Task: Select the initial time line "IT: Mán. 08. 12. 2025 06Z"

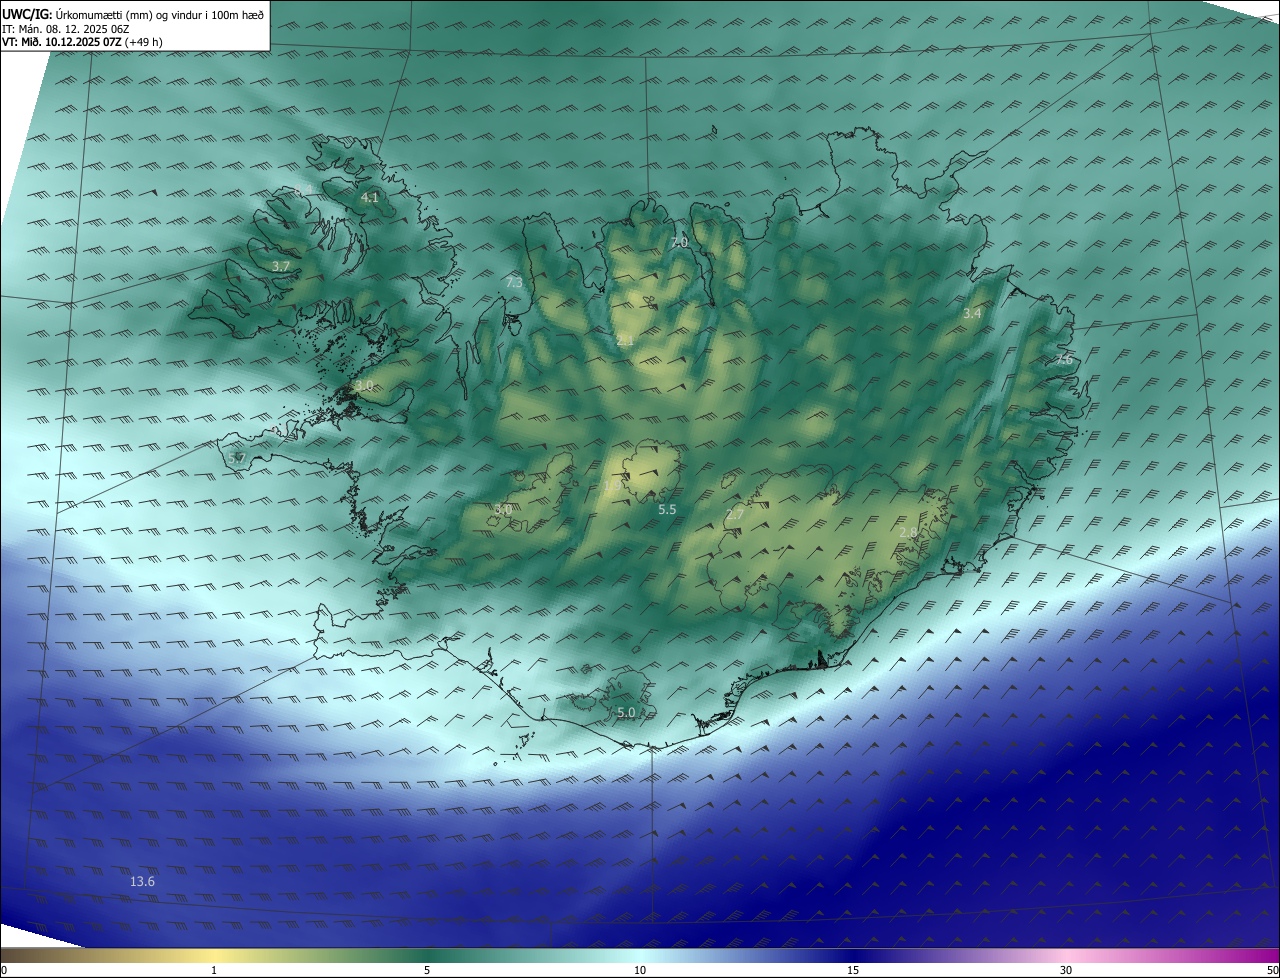Action: pyautogui.click(x=66, y=28)
